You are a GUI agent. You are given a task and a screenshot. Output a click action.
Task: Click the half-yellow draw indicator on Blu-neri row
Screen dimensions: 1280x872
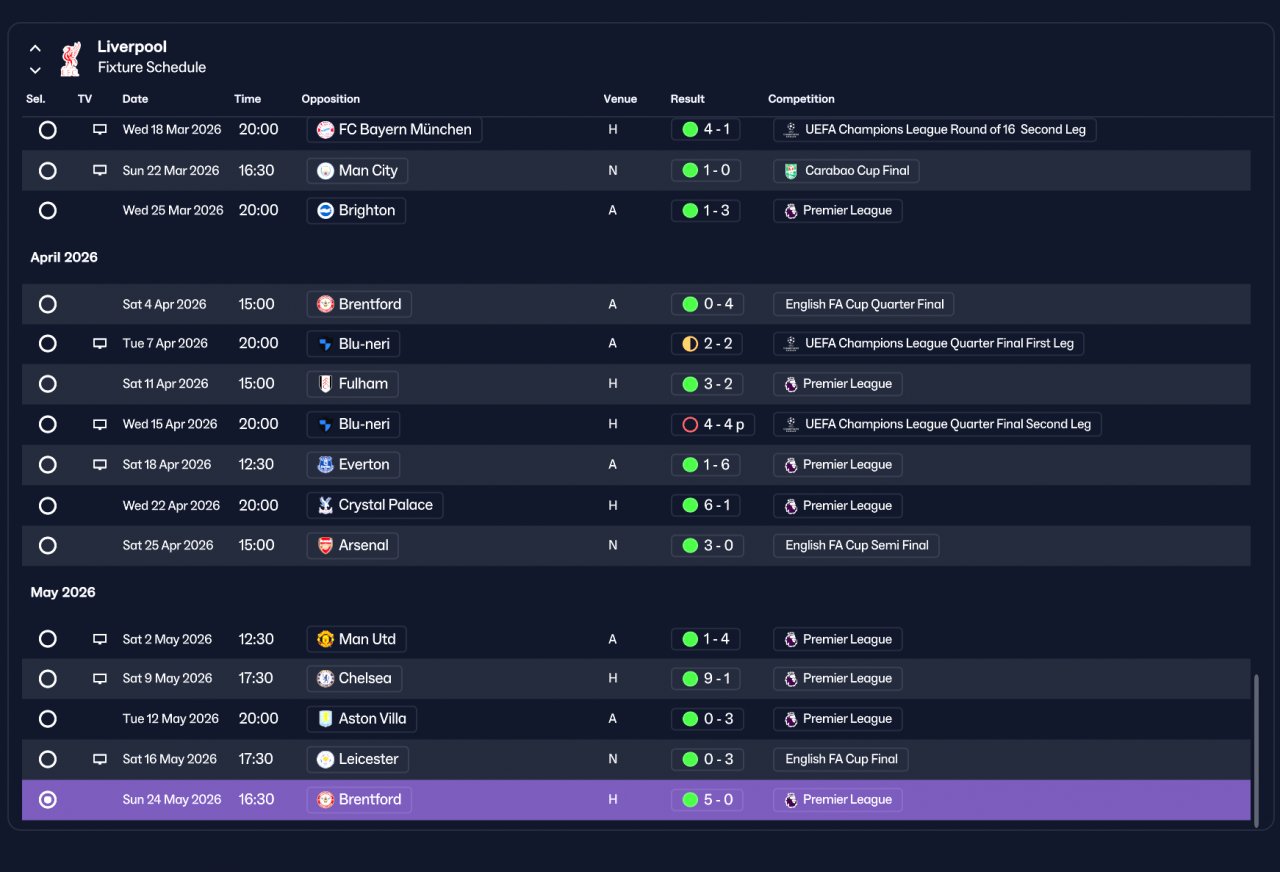[690, 344]
